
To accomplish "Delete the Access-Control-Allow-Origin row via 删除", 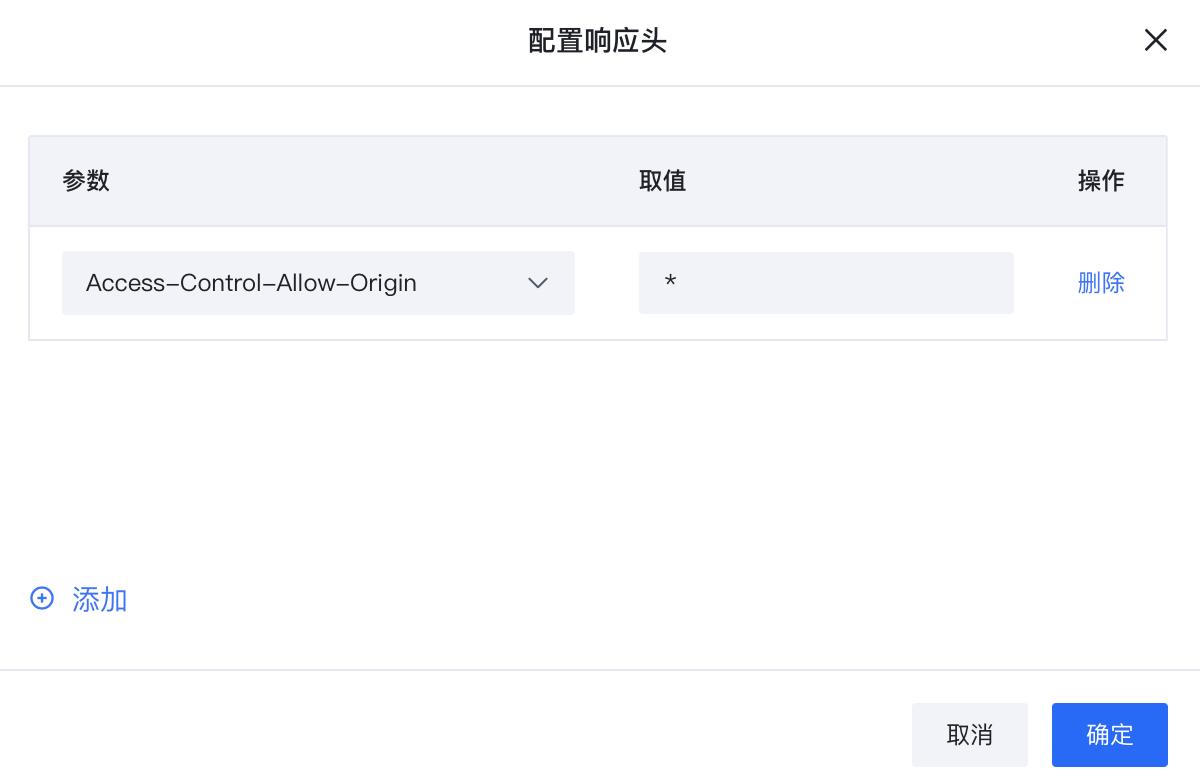I will tap(1101, 283).
